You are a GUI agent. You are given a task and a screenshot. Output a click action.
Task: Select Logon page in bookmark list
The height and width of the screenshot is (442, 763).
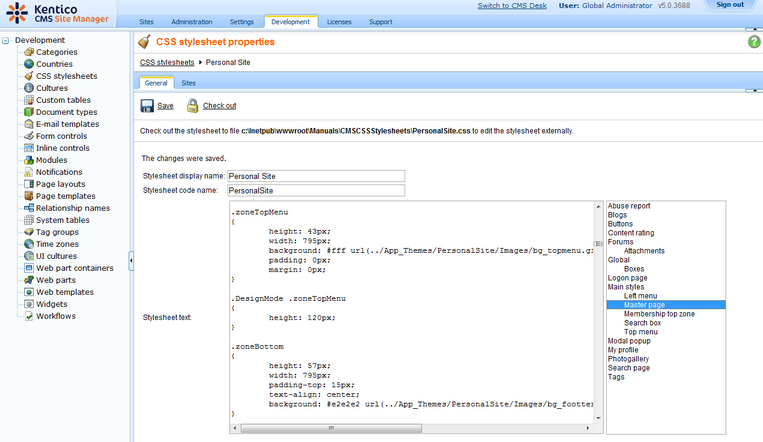click(x=627, y=278)
